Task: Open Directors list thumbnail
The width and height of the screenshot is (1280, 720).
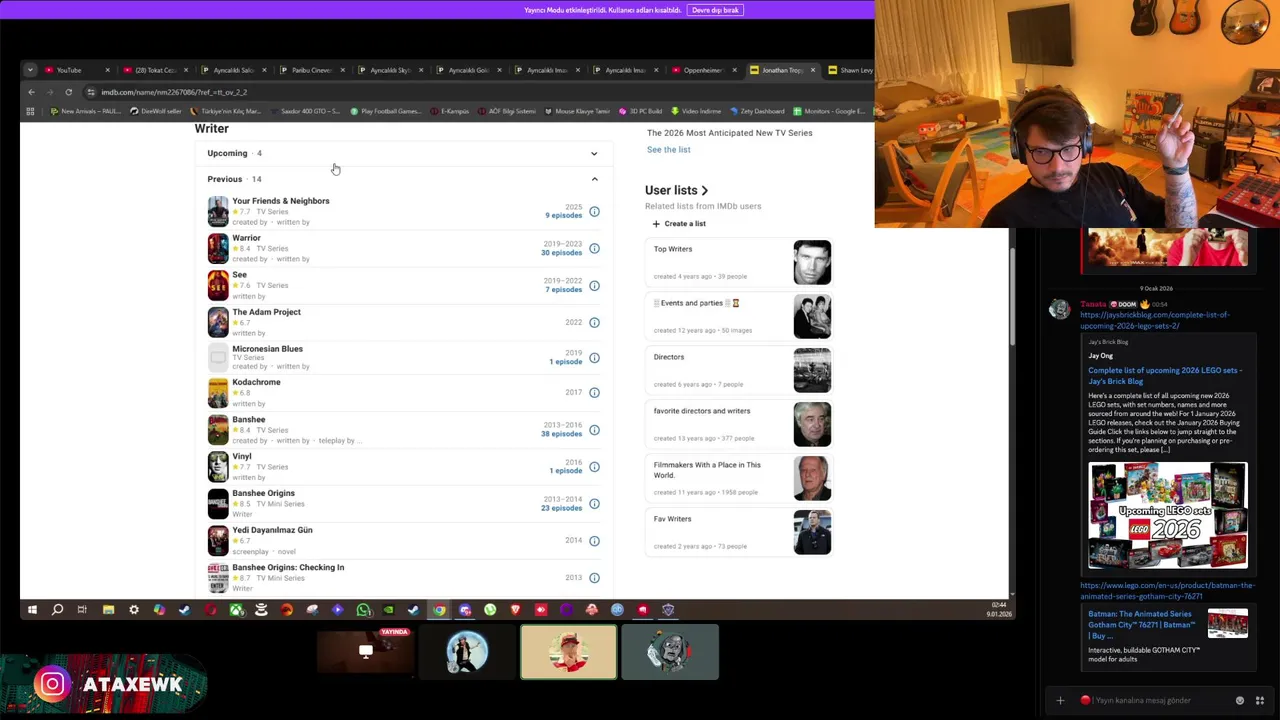Action: point(812,370)
